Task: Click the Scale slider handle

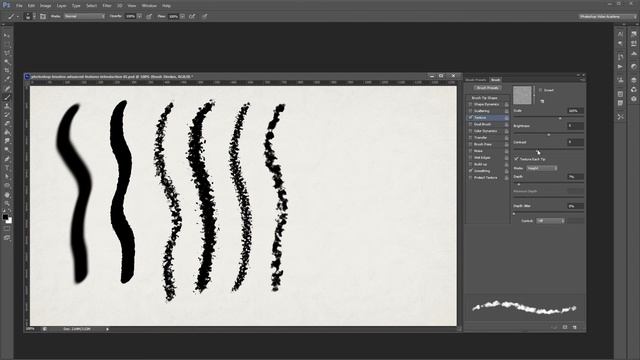Action: coord(560,118)
